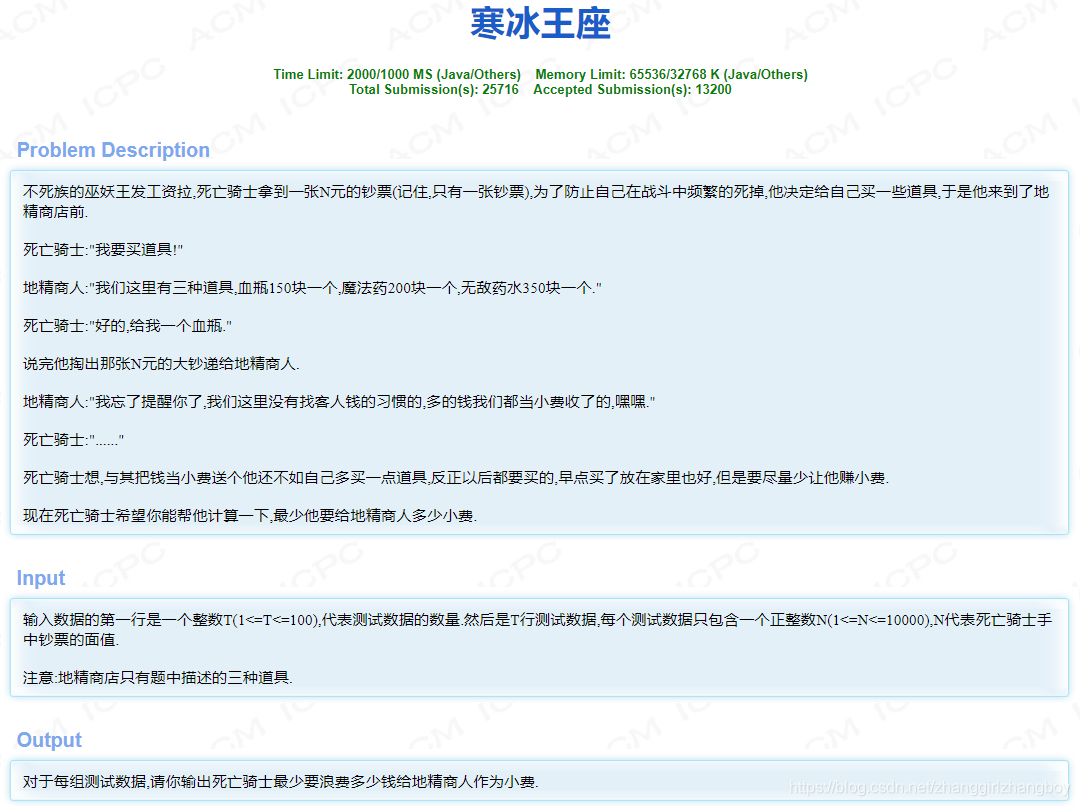Click the first paragraph starting 不死族的巫妖王发工资拉
This screenshot has height=806, width=1080.
(536, 201)
